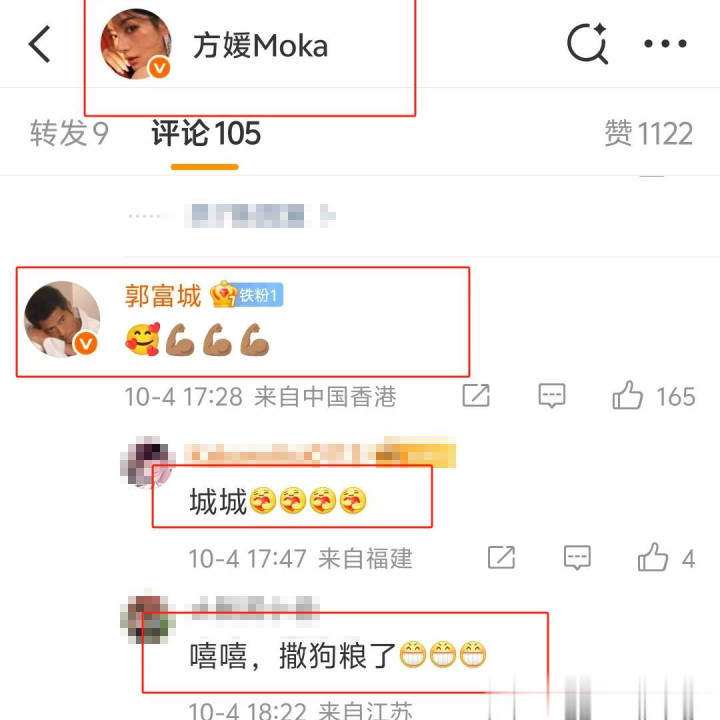Image resolution: width=720 pixels, height=720 pixels.
Task: Open the 赞 1122 likes tab
Action: (x=648, y=134)
